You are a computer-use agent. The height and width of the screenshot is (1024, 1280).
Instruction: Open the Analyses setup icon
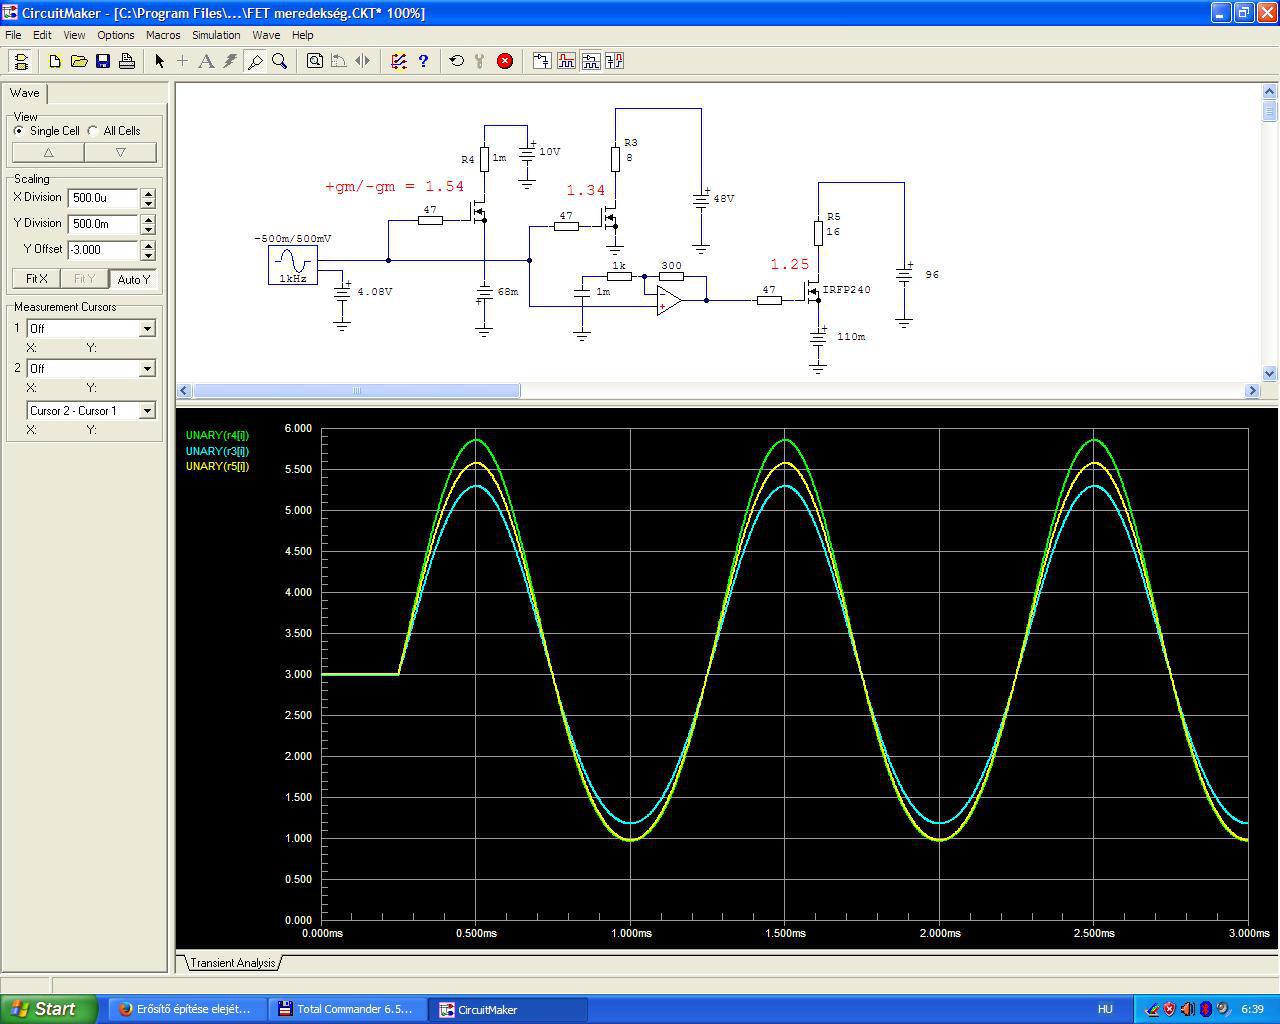[x=399, y=61]
